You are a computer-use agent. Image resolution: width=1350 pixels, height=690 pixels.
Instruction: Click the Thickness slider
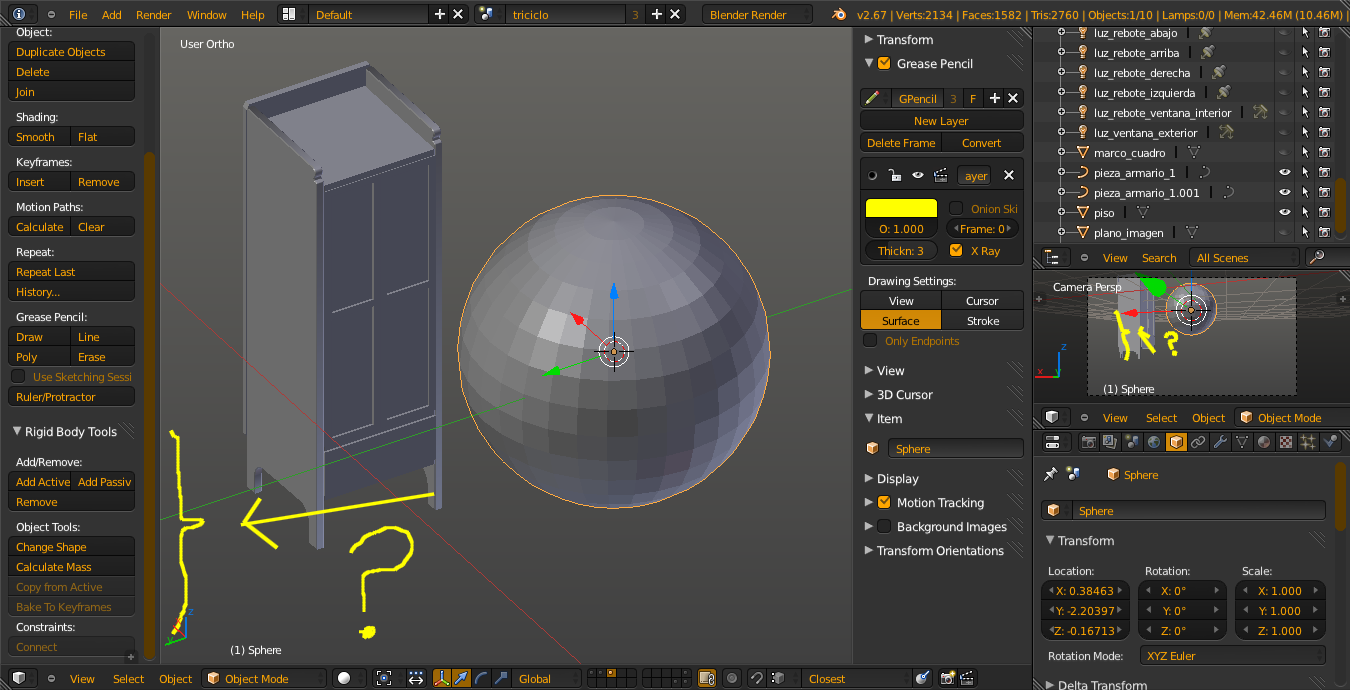[901, 250]
